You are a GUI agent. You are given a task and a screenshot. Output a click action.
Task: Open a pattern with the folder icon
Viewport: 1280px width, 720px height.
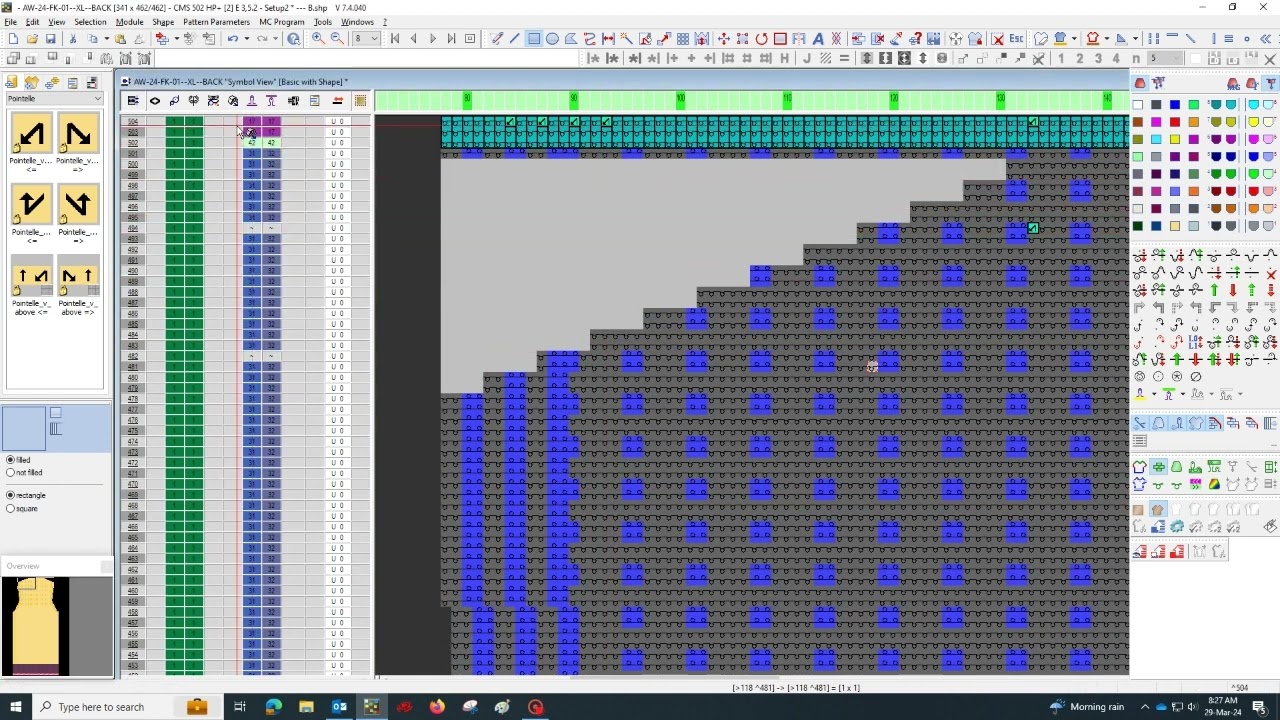point(32,39)
